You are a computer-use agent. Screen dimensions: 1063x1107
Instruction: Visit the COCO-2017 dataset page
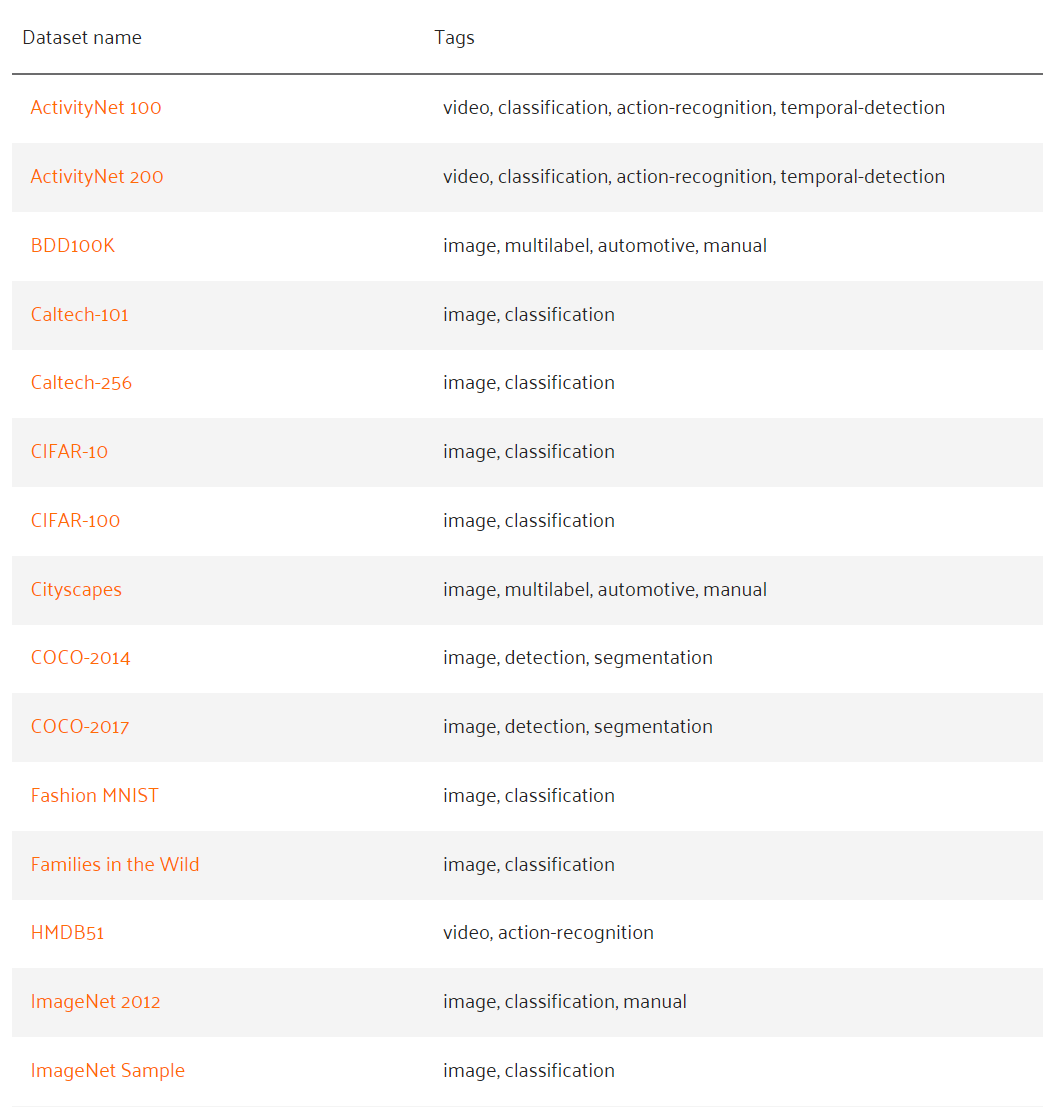[80, 727]
